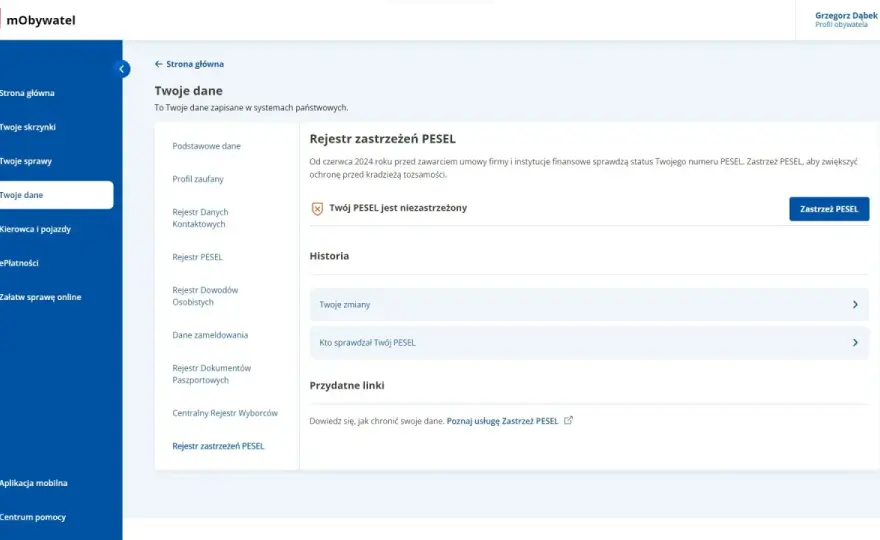The image size is (880, 540).
Task: Open Centrum pomocy in sidebar
Action: (33, 517)
